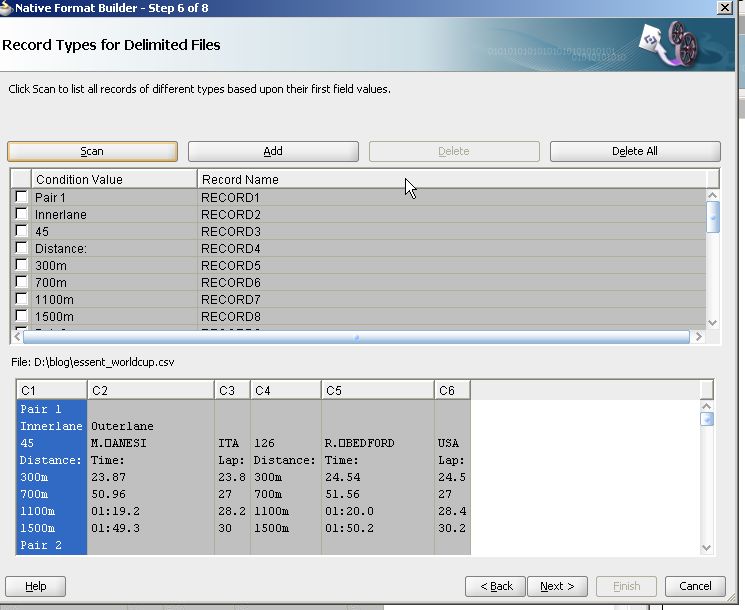Click the Delete All button
The width and height of the screenshot is (745, 610).
click(x=634, y=151)
